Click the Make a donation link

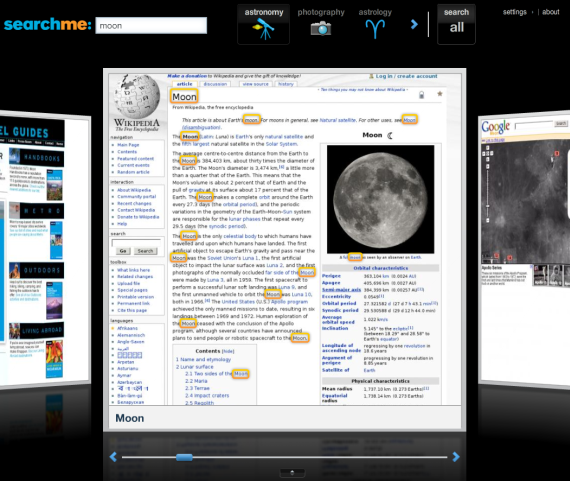click(187, 76)
